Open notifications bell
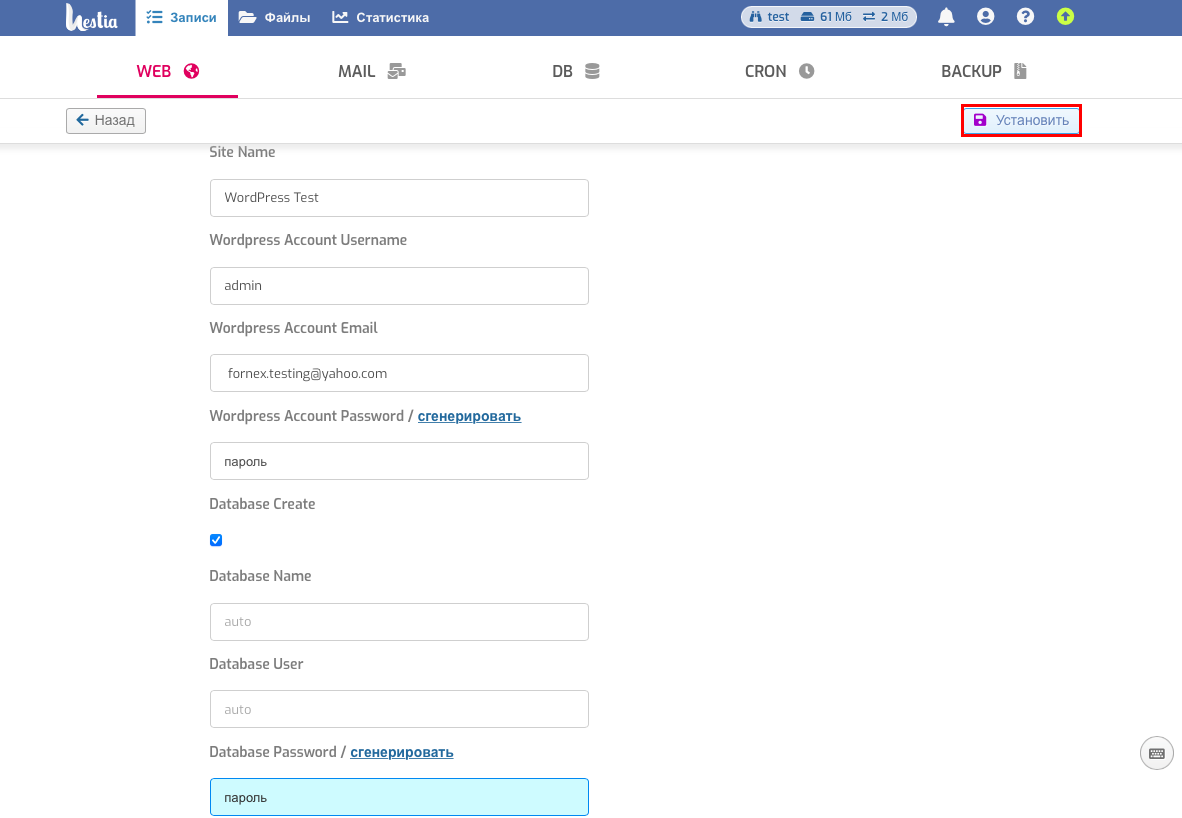The image size is (1182, 818). [x=946, y=17]
